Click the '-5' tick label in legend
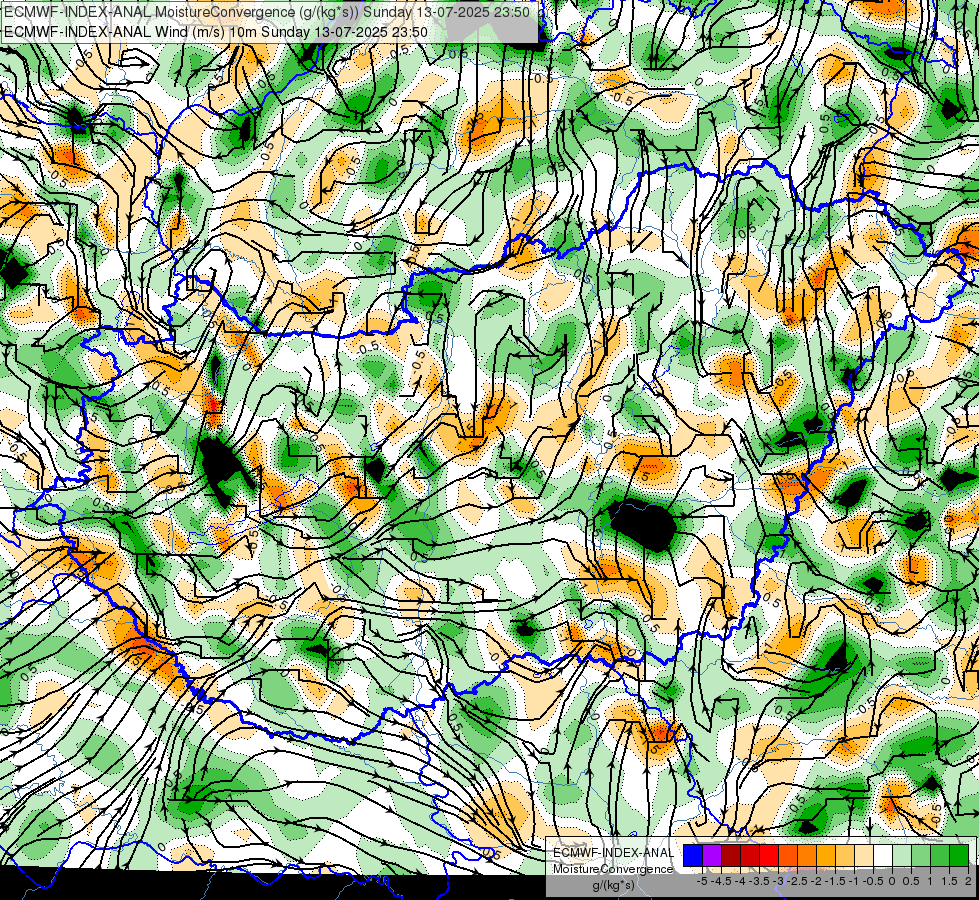Screen dimensions: 979x900 [x=702, y=881]
